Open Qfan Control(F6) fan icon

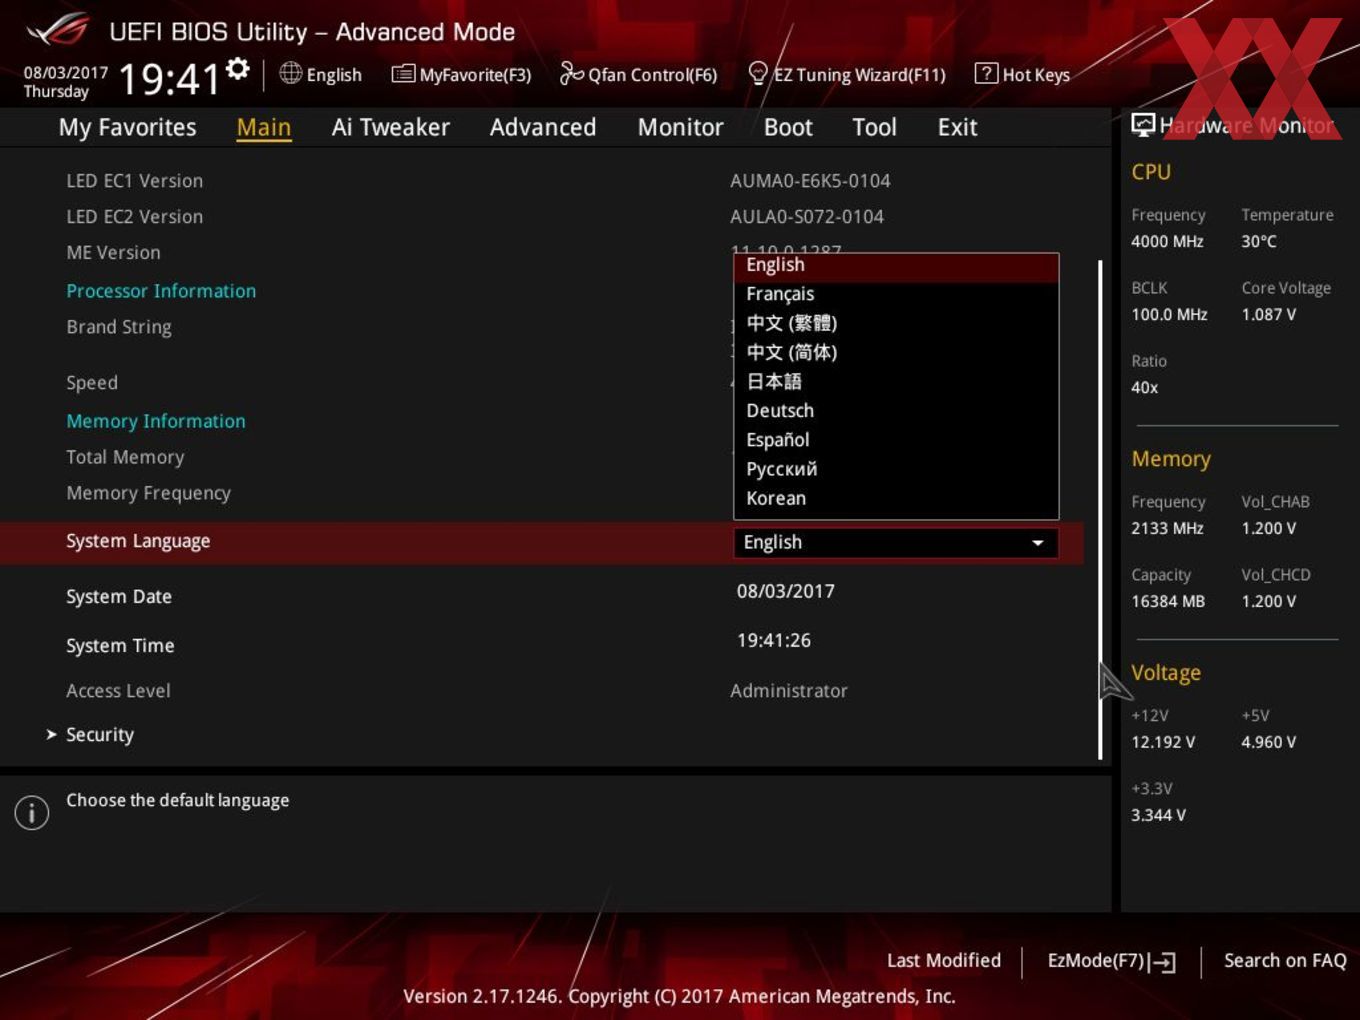click(571, 73)
